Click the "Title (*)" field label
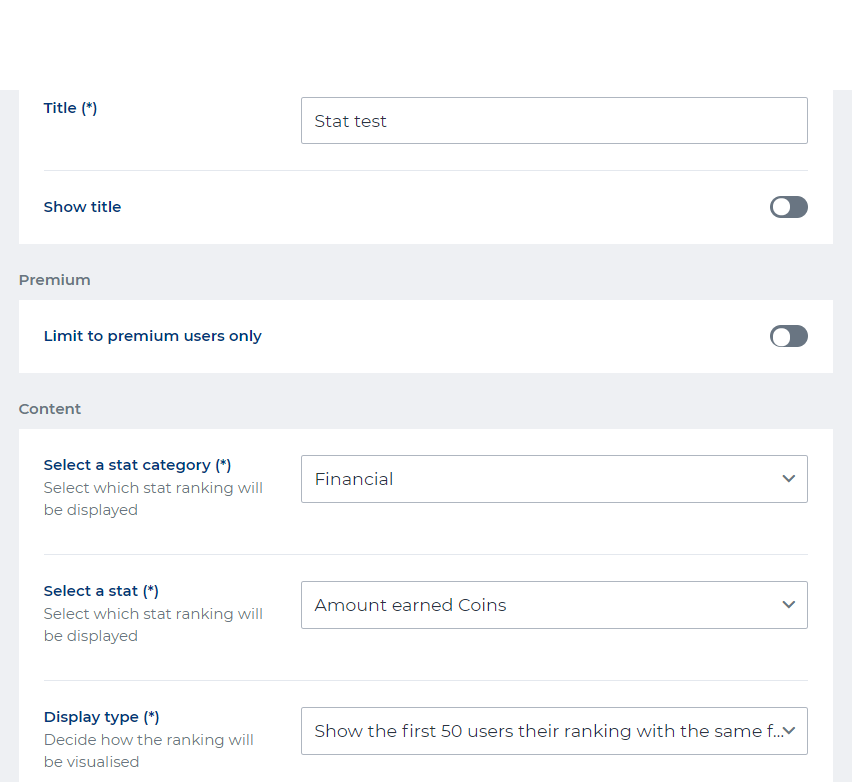852x782 pixels. click(x=70, y=108)
